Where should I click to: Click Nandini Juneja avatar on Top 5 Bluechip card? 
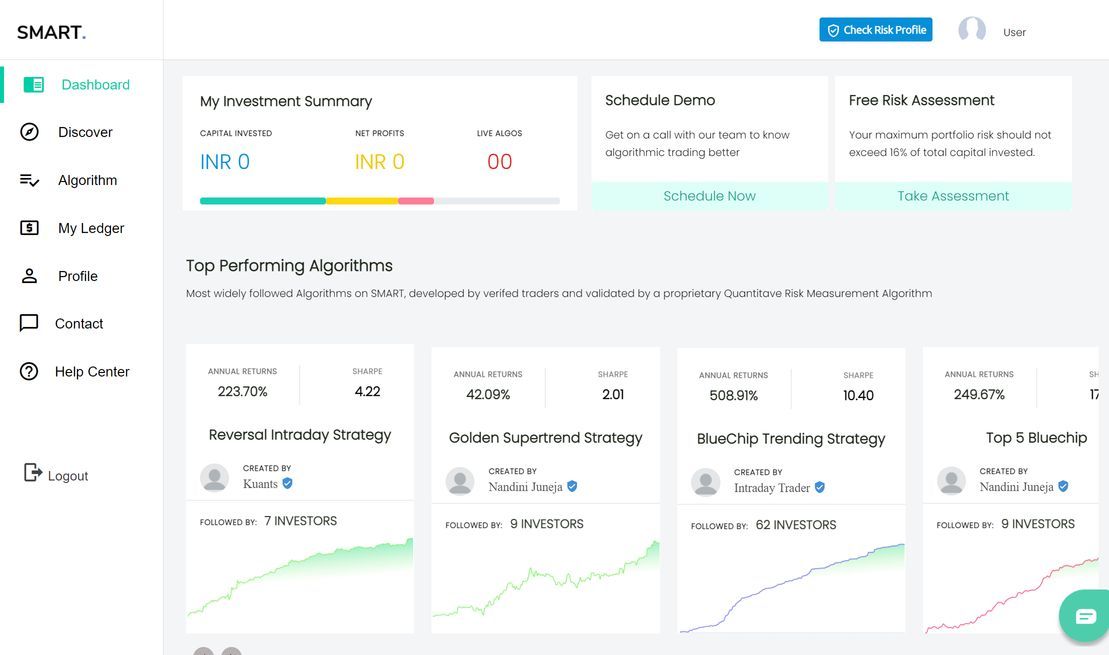(951, 480)
